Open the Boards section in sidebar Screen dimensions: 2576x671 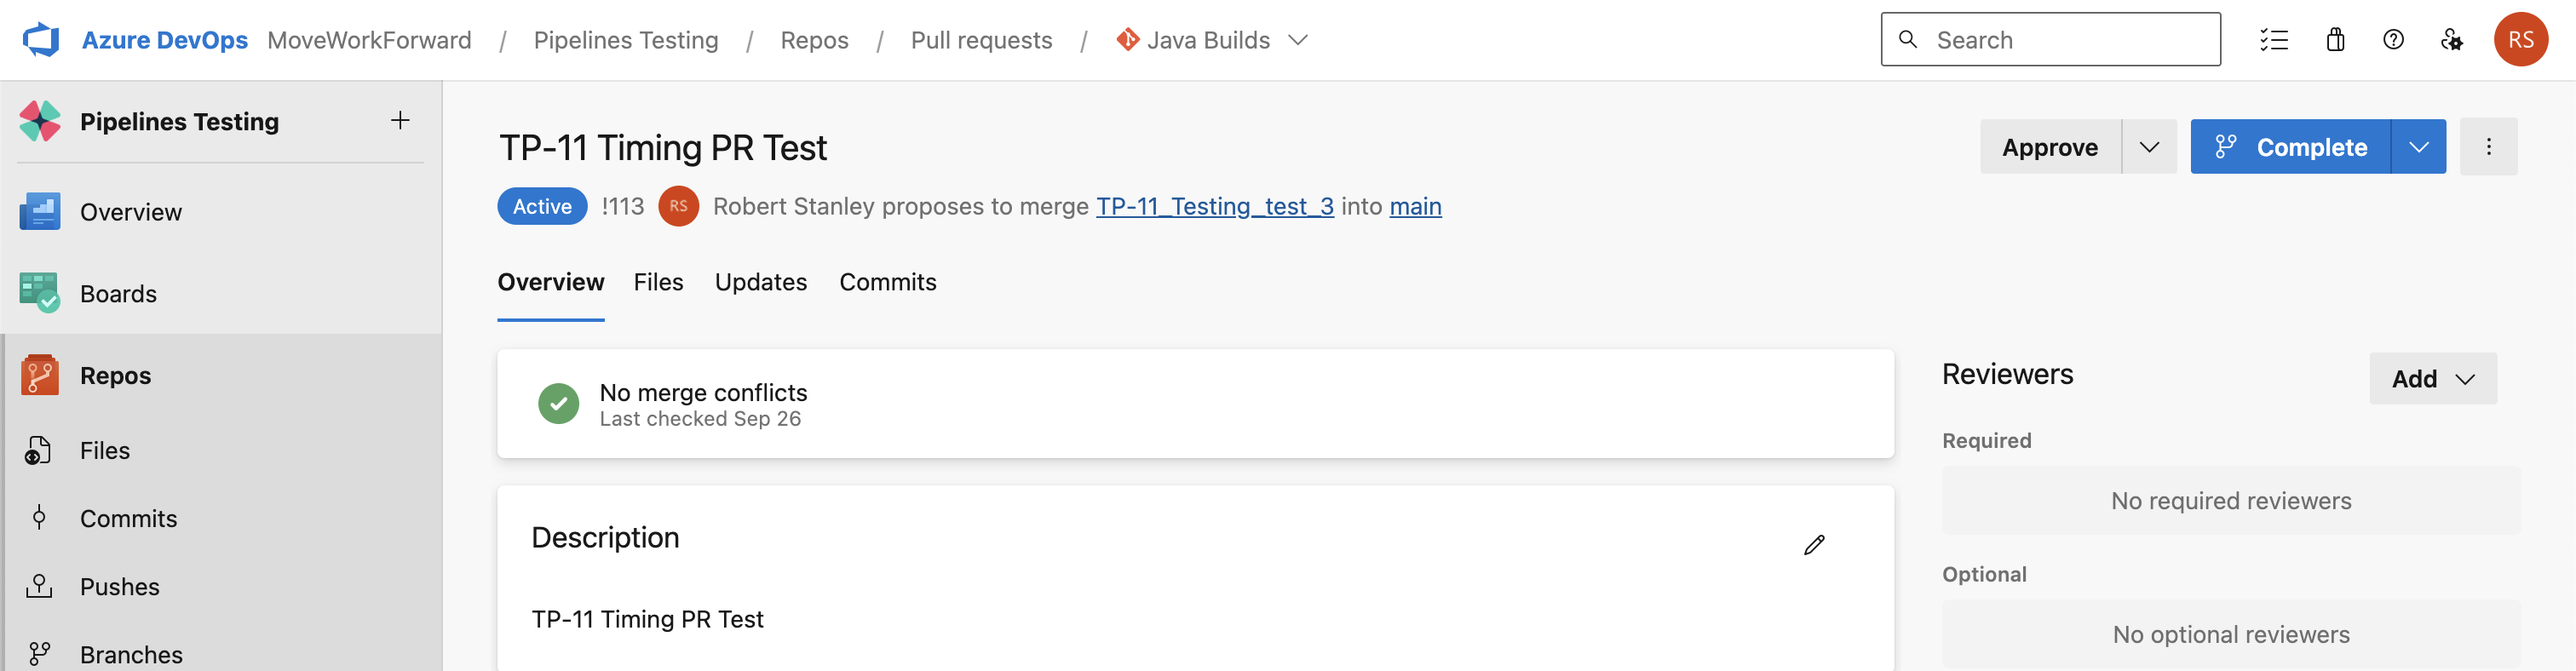118,294
